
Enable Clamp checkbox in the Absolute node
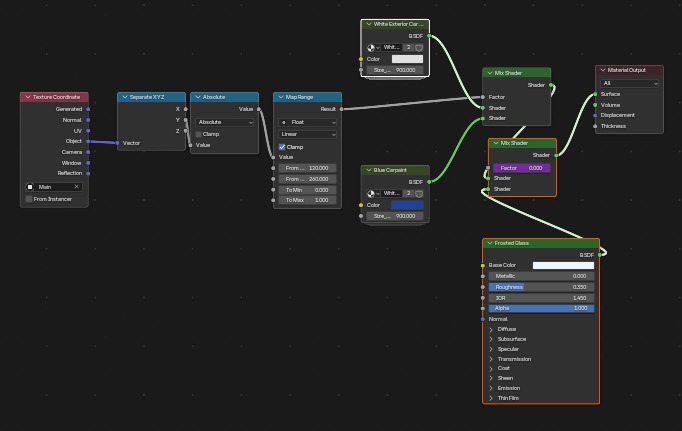(199, 134)
